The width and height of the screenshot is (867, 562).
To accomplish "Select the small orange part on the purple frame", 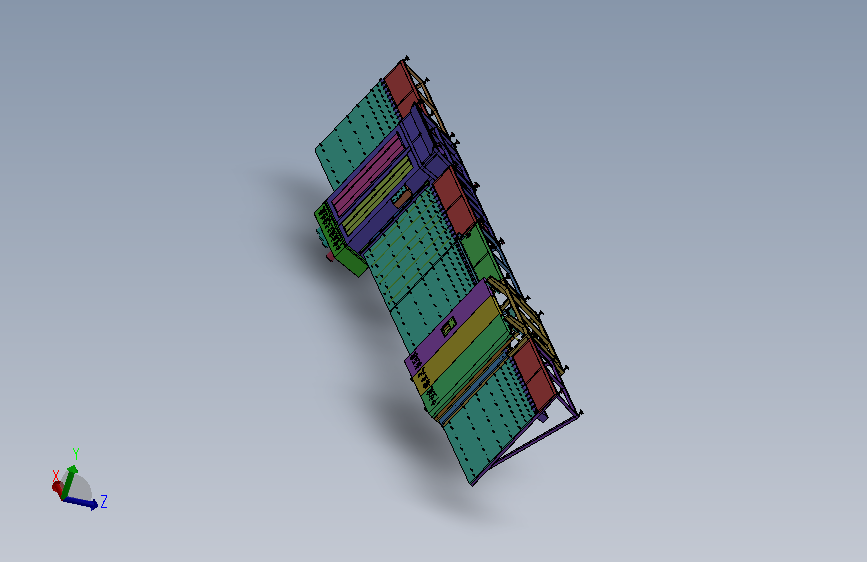I will click(402, 197).
